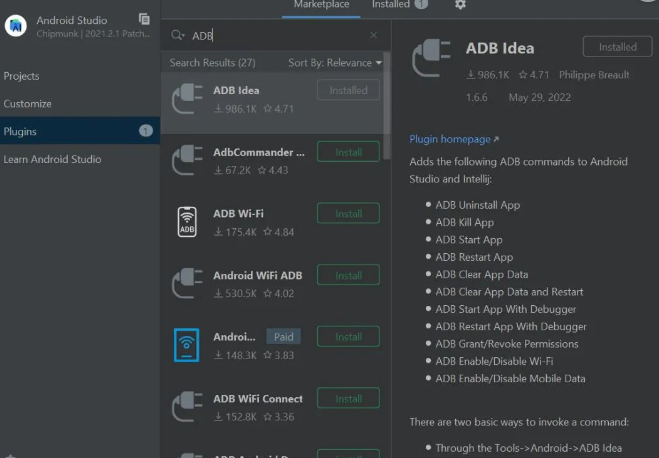The height and width of the screenshot is (458, 659).
Task: Install the AdbCommander plugin
Action: coord(348,152)
